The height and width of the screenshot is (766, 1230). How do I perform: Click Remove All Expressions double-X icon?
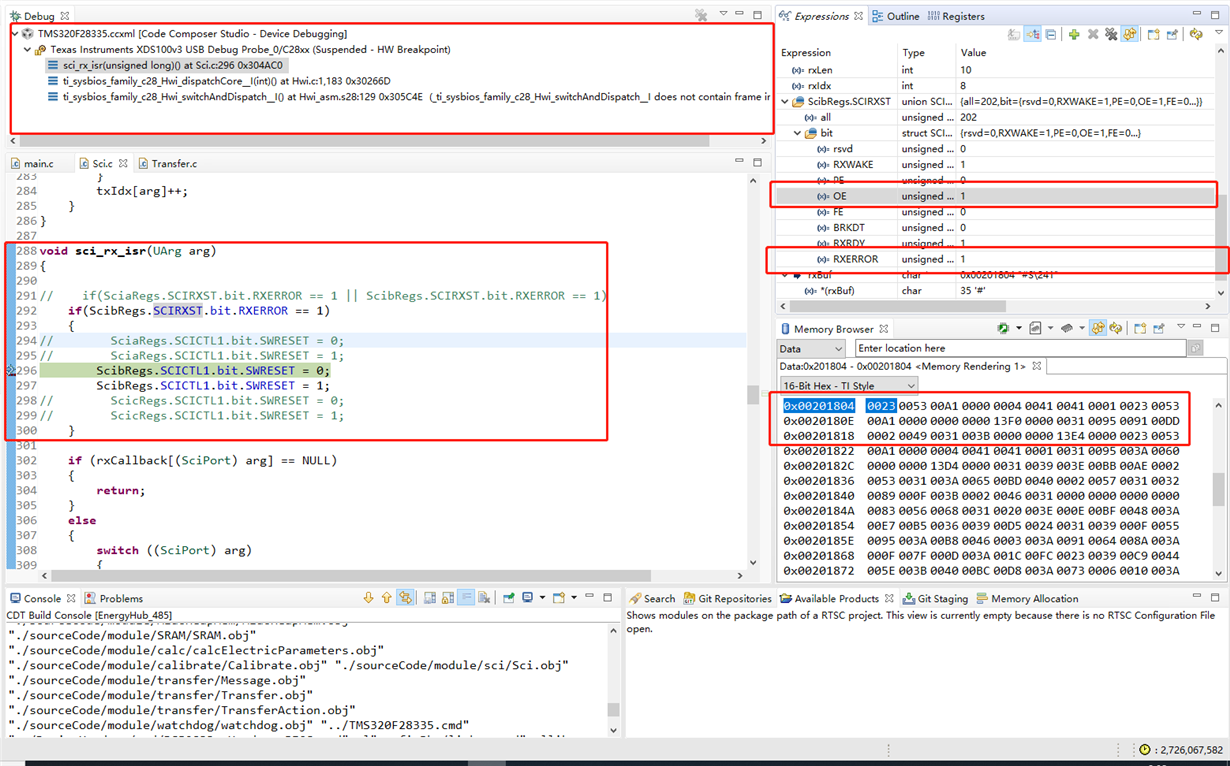point(1110,34)
